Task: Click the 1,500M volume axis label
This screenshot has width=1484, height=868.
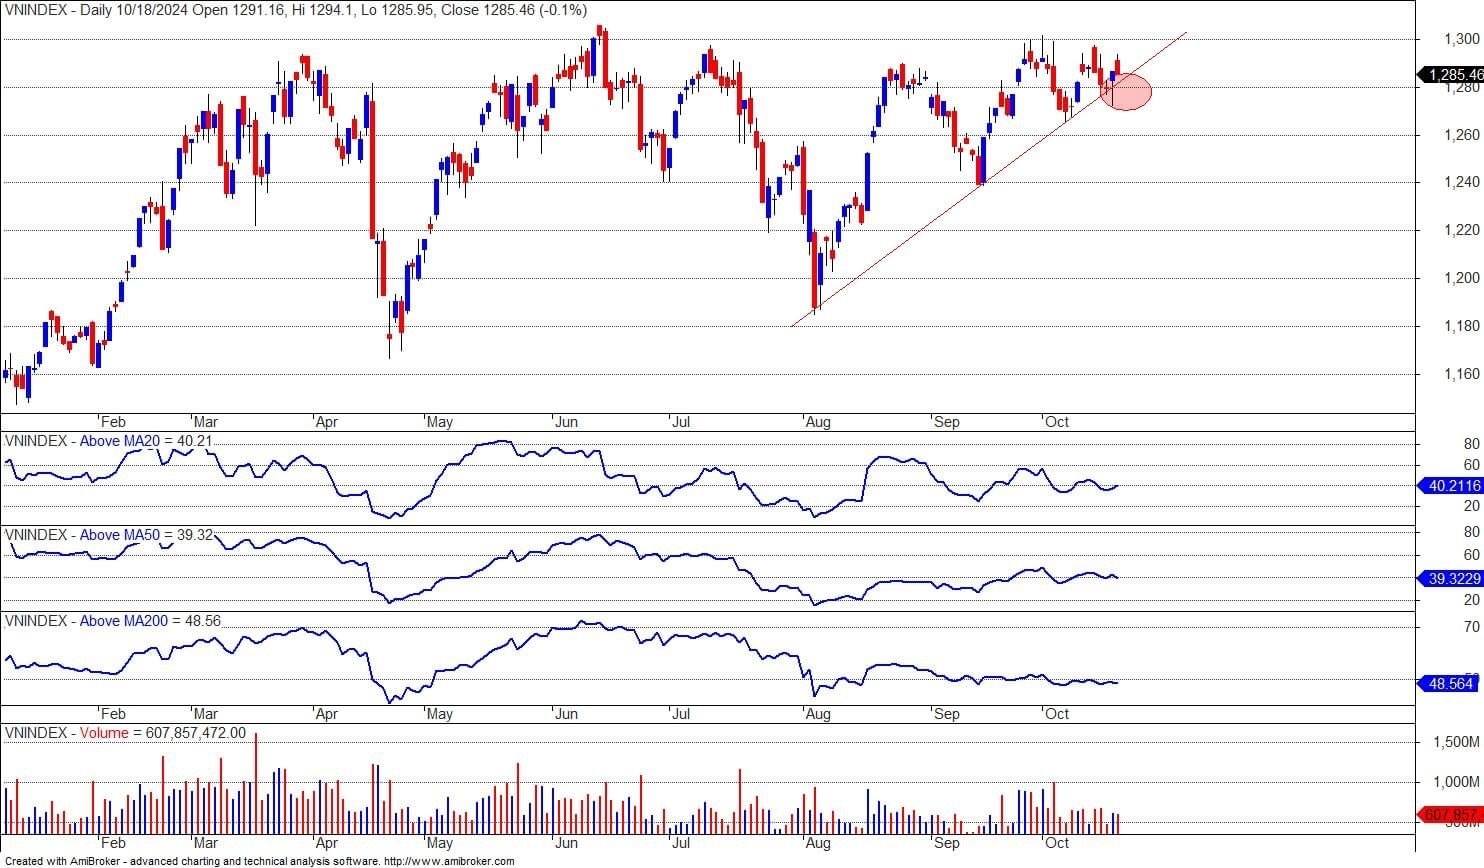Action: point(1457,742)
